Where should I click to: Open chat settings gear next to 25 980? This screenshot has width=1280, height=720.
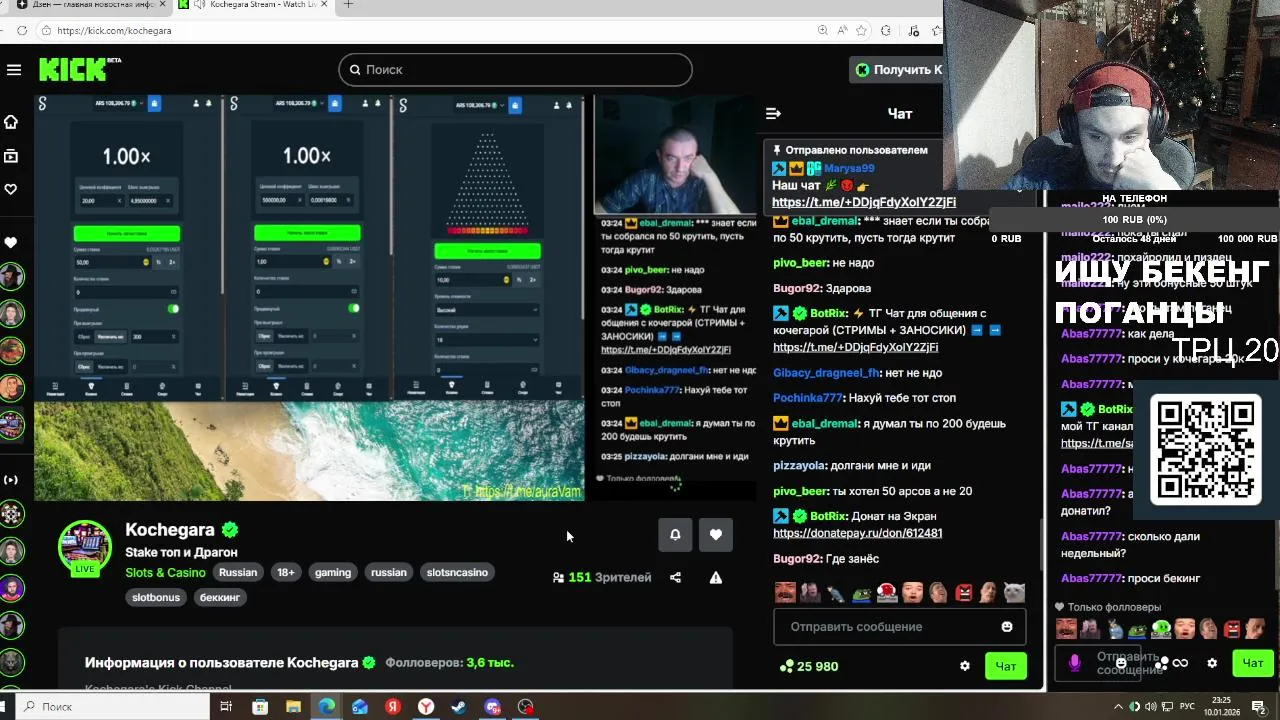965,666
